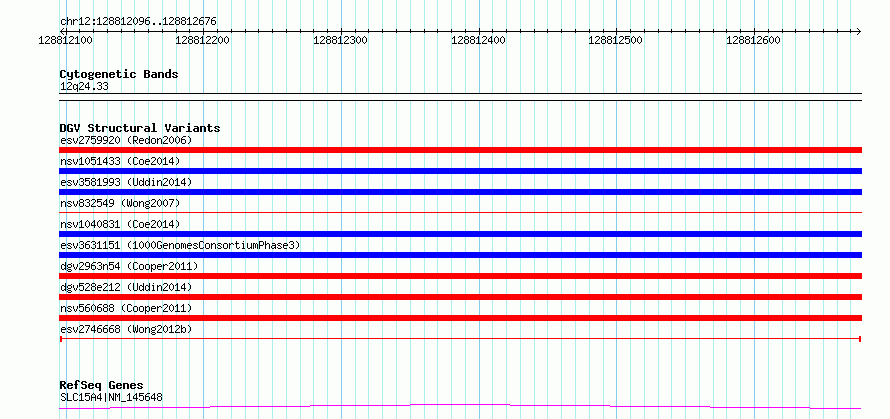The height and width of the screenshot is (419, 890).
Task: Click the magenta SLC15A4 gene track line
Action: (460, 407)
